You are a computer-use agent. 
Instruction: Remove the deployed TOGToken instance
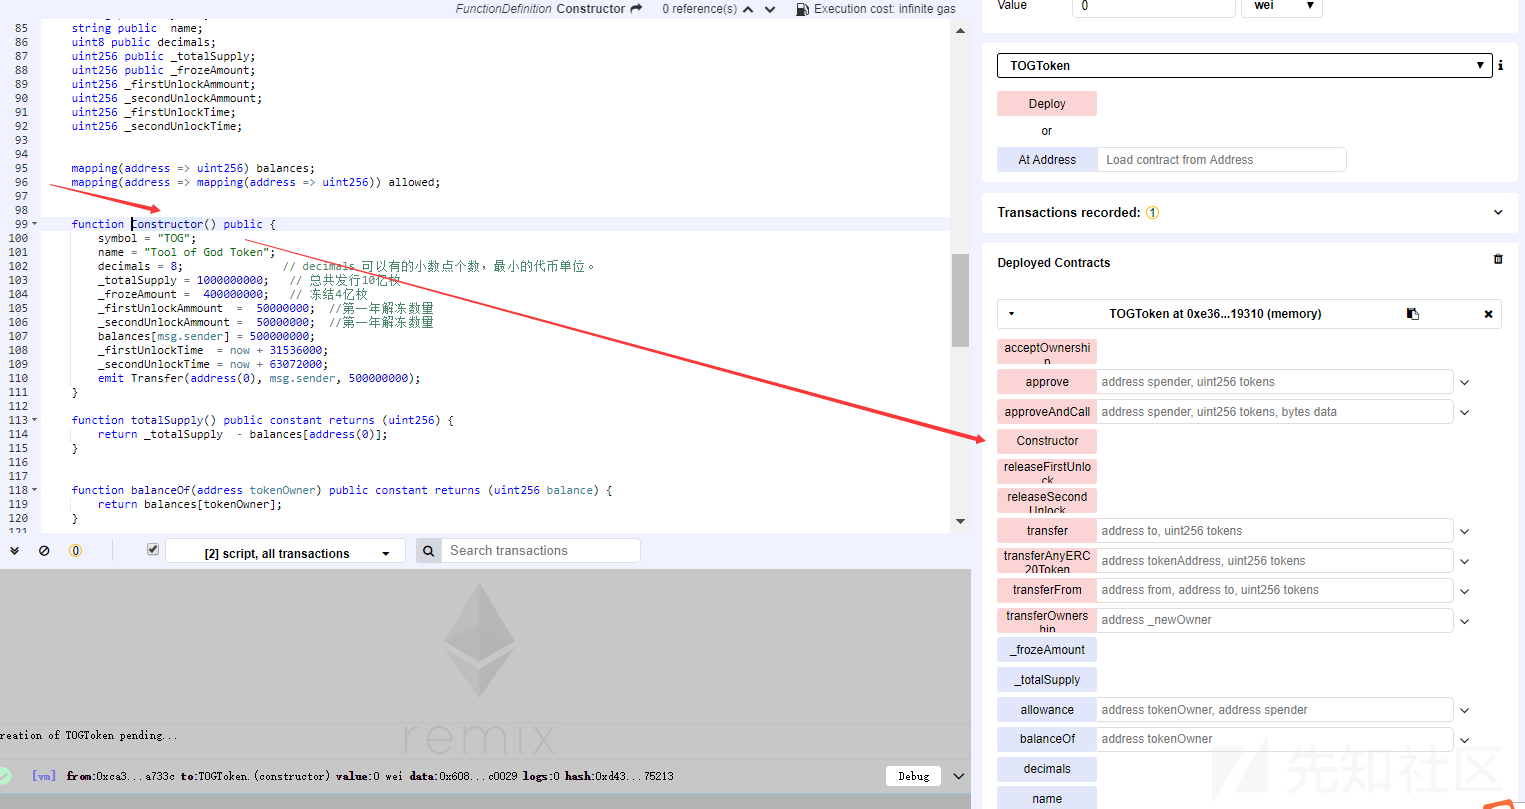1488,314
